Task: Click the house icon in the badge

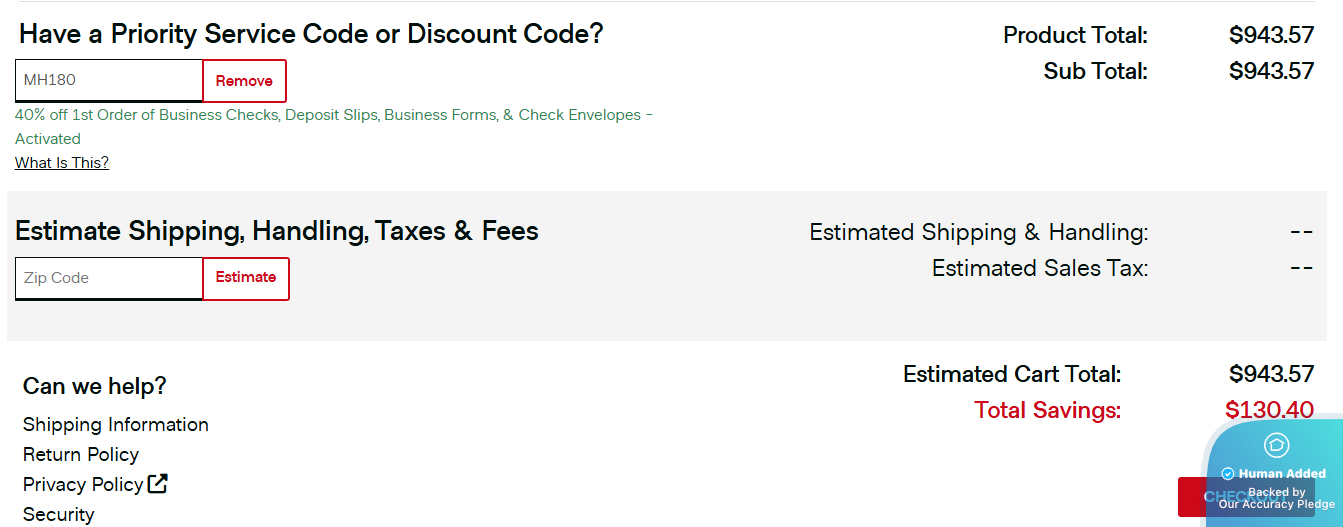Action: click(1276, 445)
